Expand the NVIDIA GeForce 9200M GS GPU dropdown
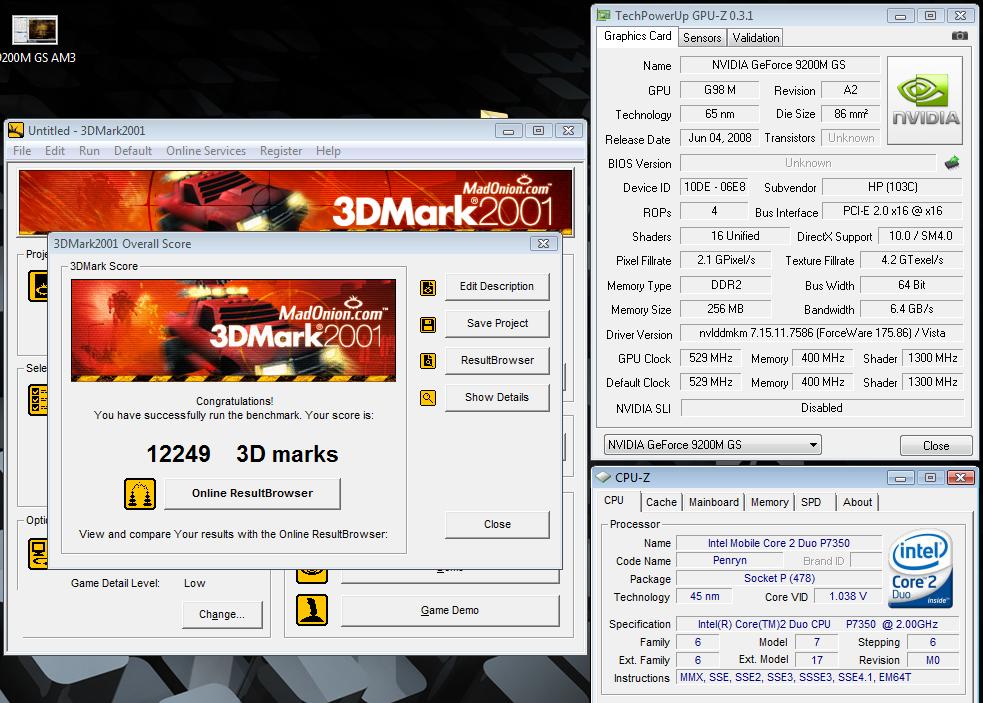This screenshot has width=983, height=703. tap(712, 445)
